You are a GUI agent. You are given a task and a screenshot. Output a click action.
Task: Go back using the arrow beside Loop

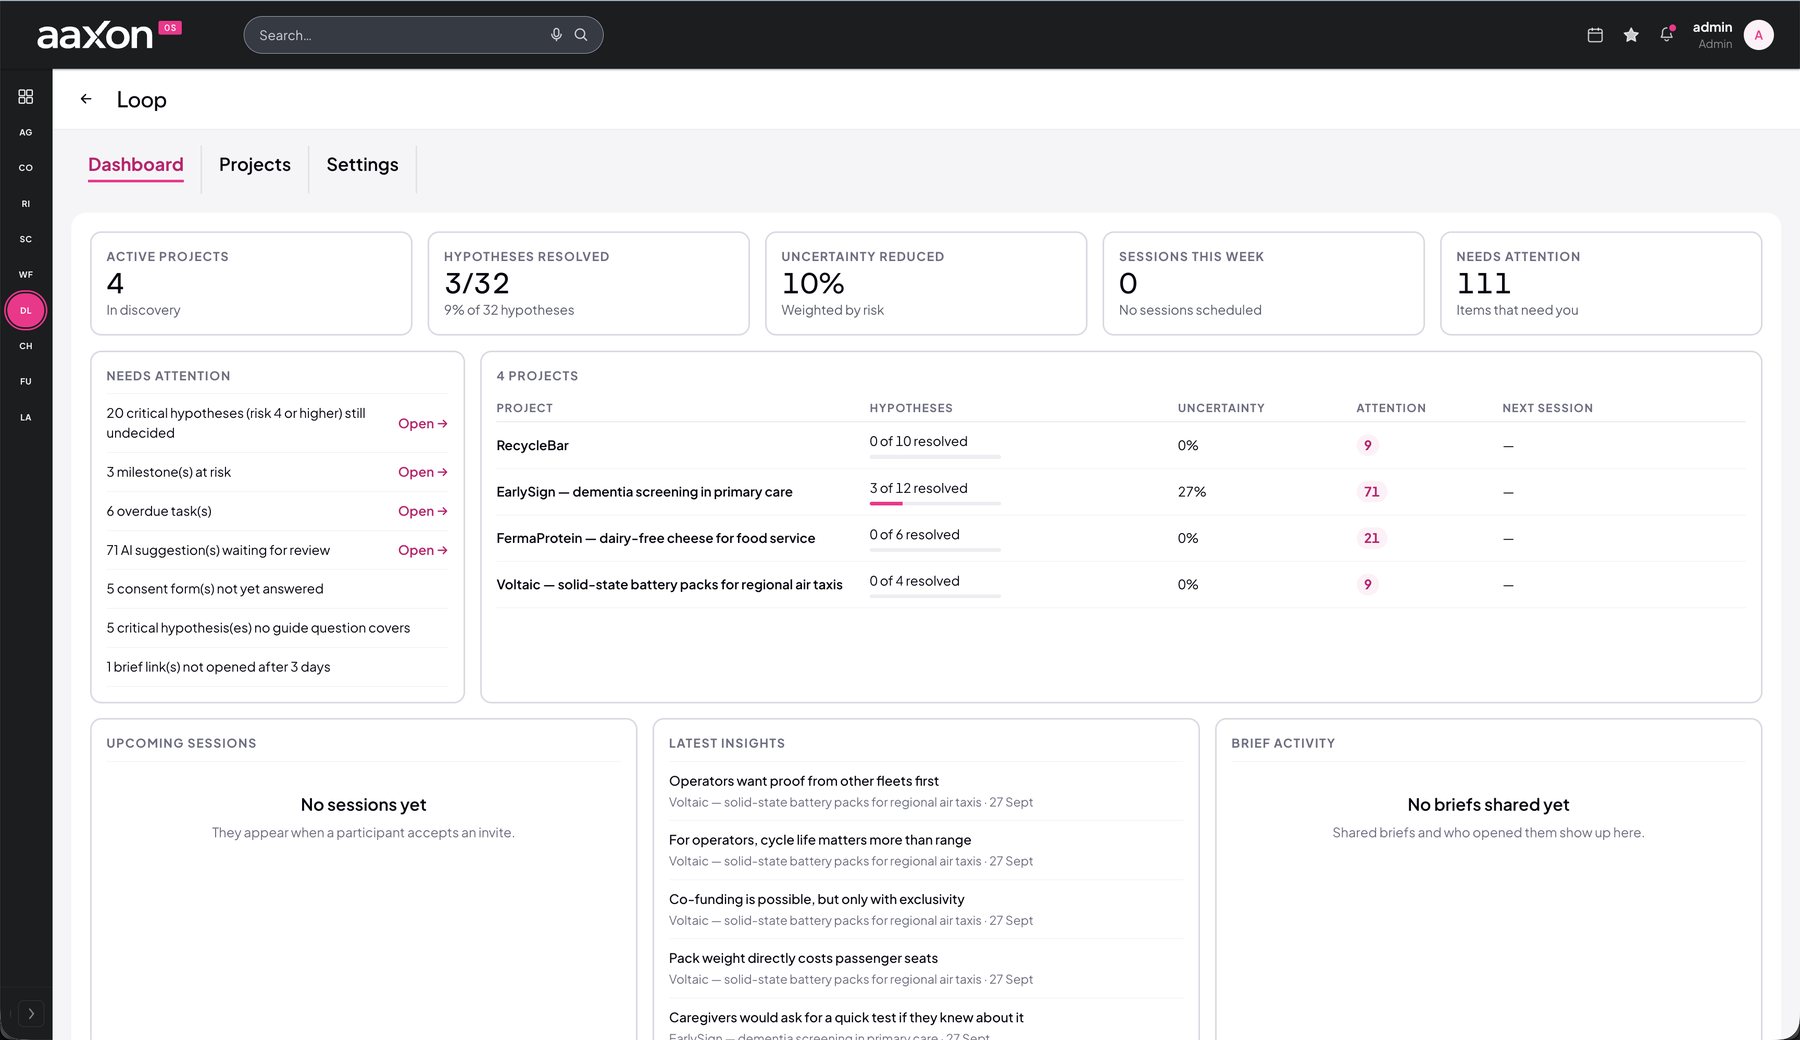[x=86, y=99]
